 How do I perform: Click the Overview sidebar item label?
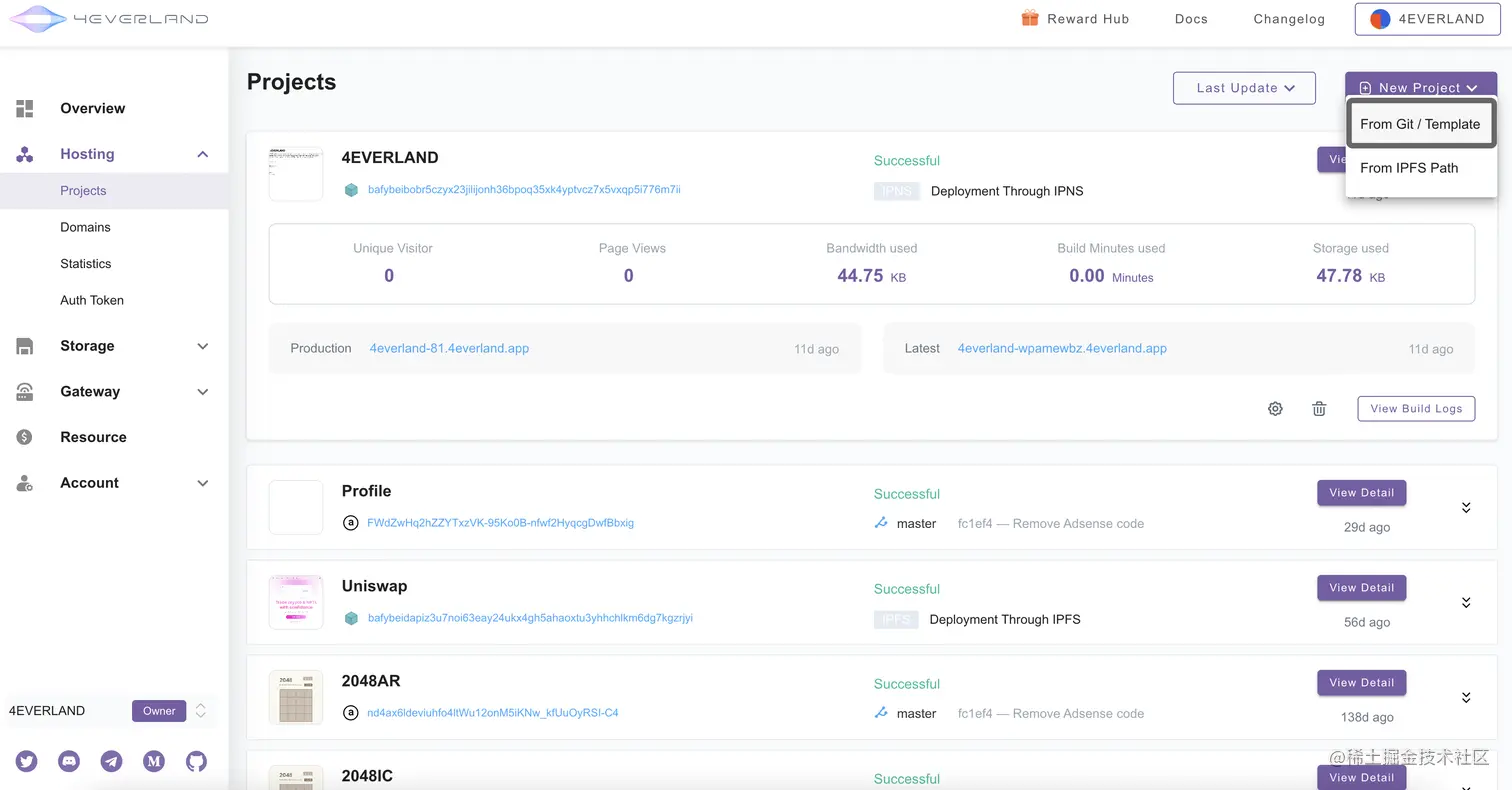coord(93,108)
